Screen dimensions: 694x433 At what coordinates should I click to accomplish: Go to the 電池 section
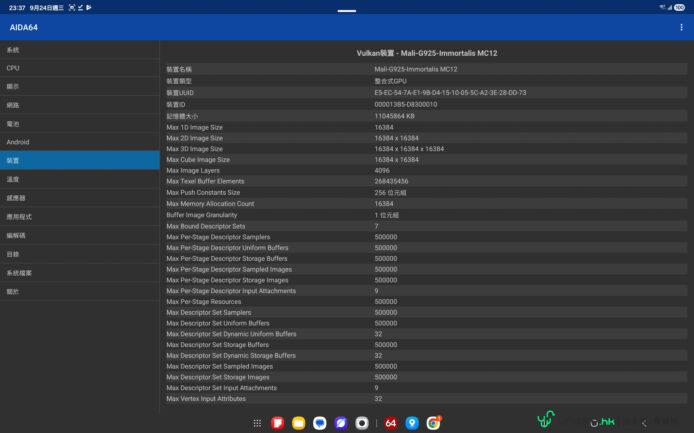point(80,124)
